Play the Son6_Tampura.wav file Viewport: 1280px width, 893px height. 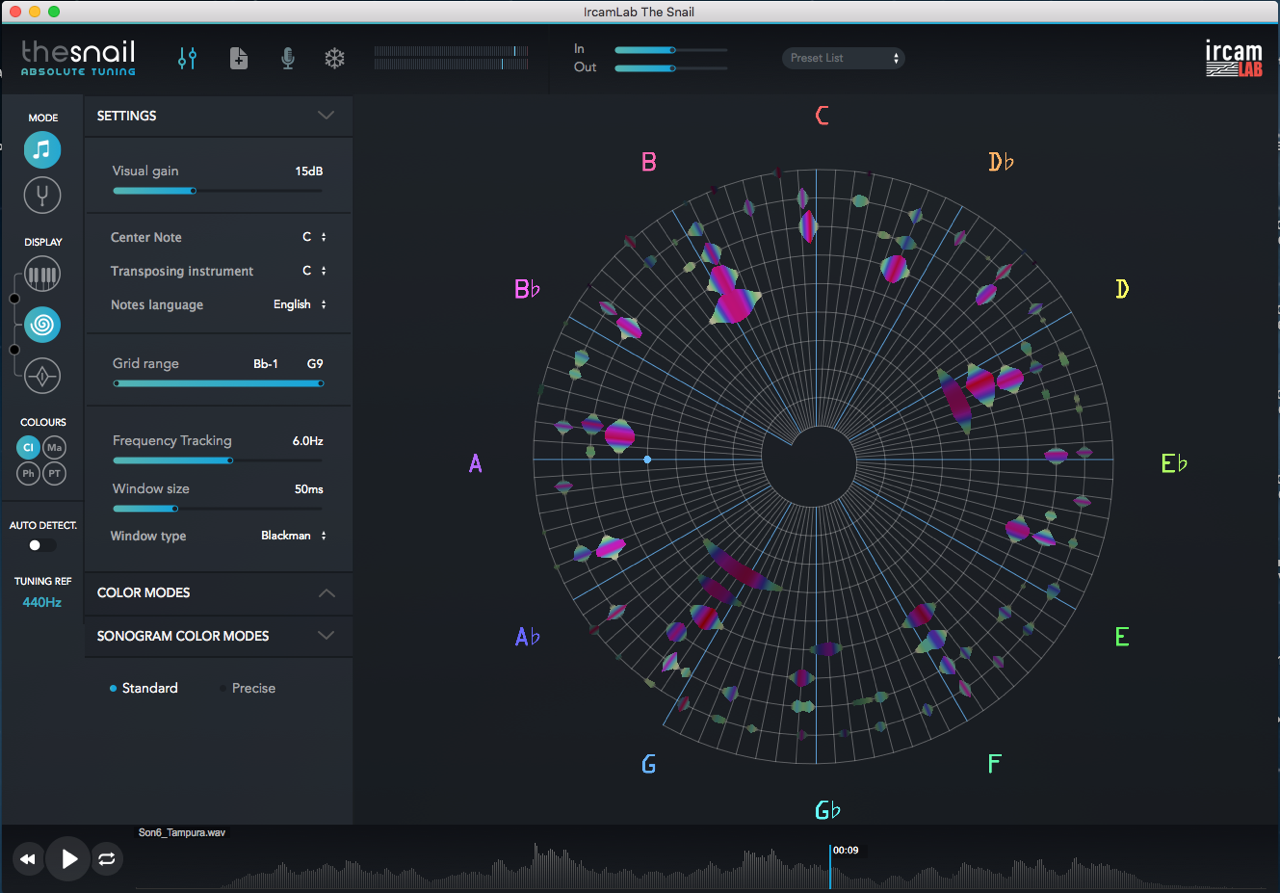(x=69, y=859)
